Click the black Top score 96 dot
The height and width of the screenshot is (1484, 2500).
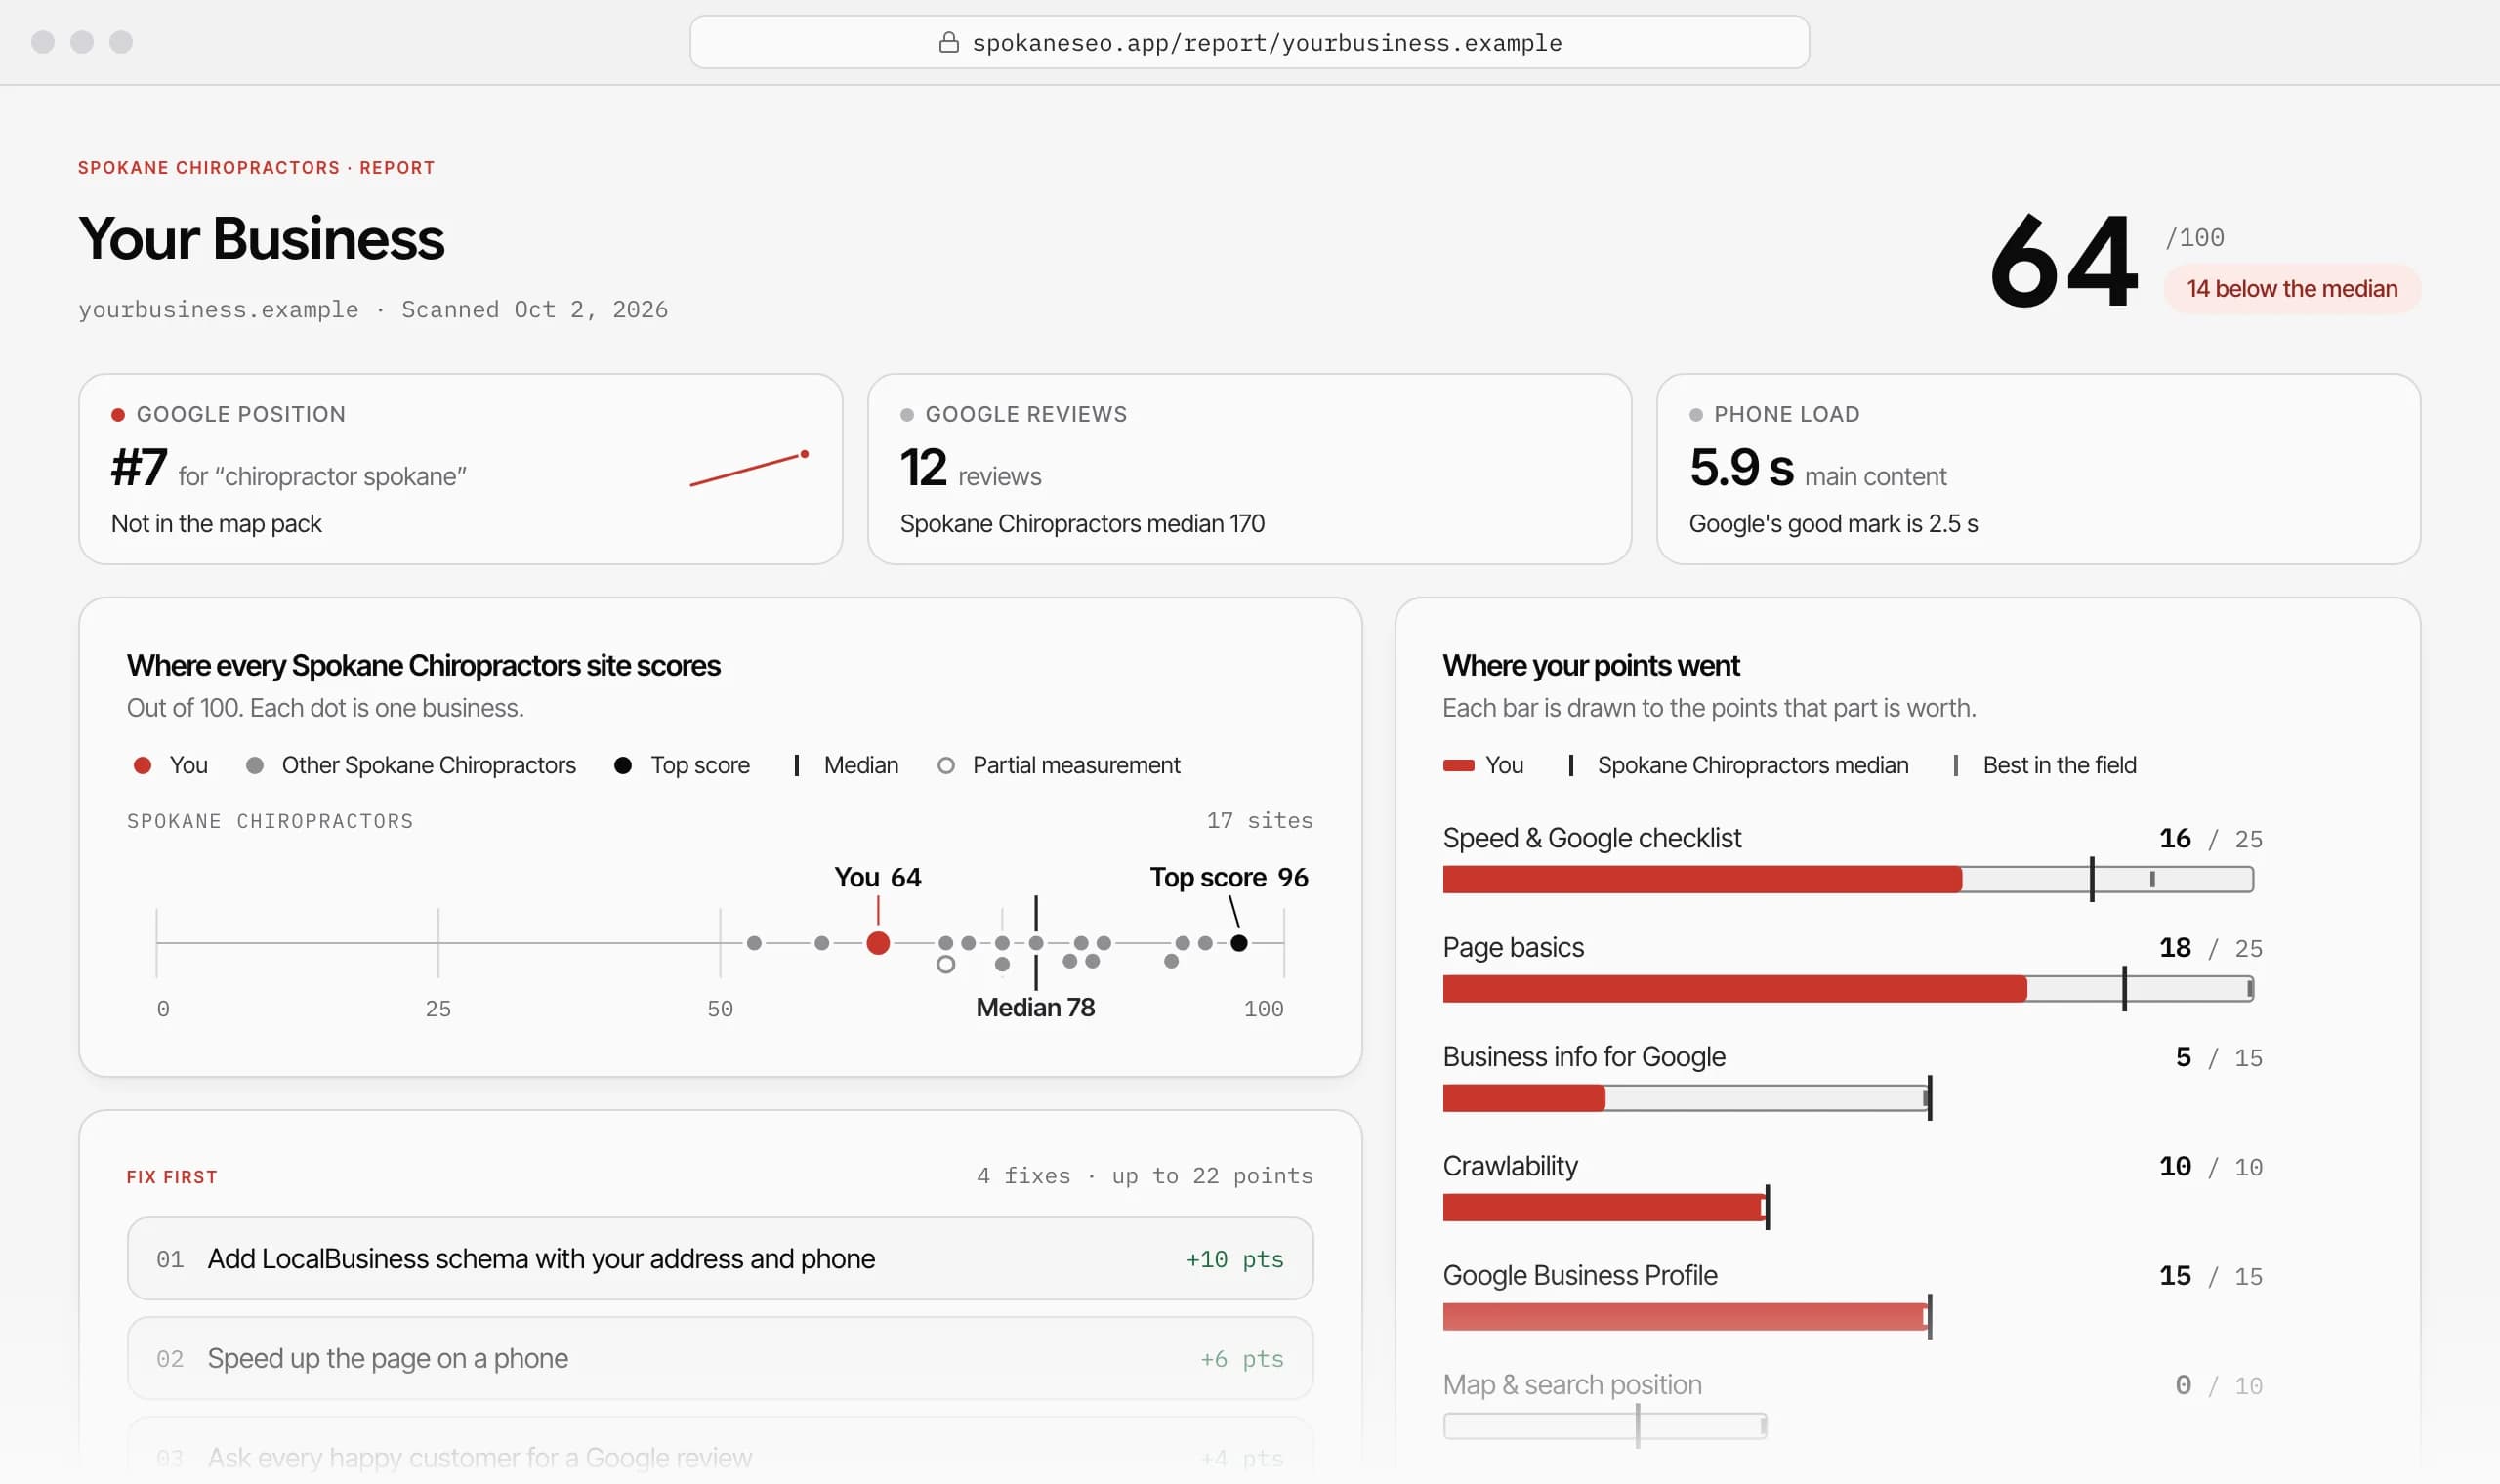(1239, 943)
